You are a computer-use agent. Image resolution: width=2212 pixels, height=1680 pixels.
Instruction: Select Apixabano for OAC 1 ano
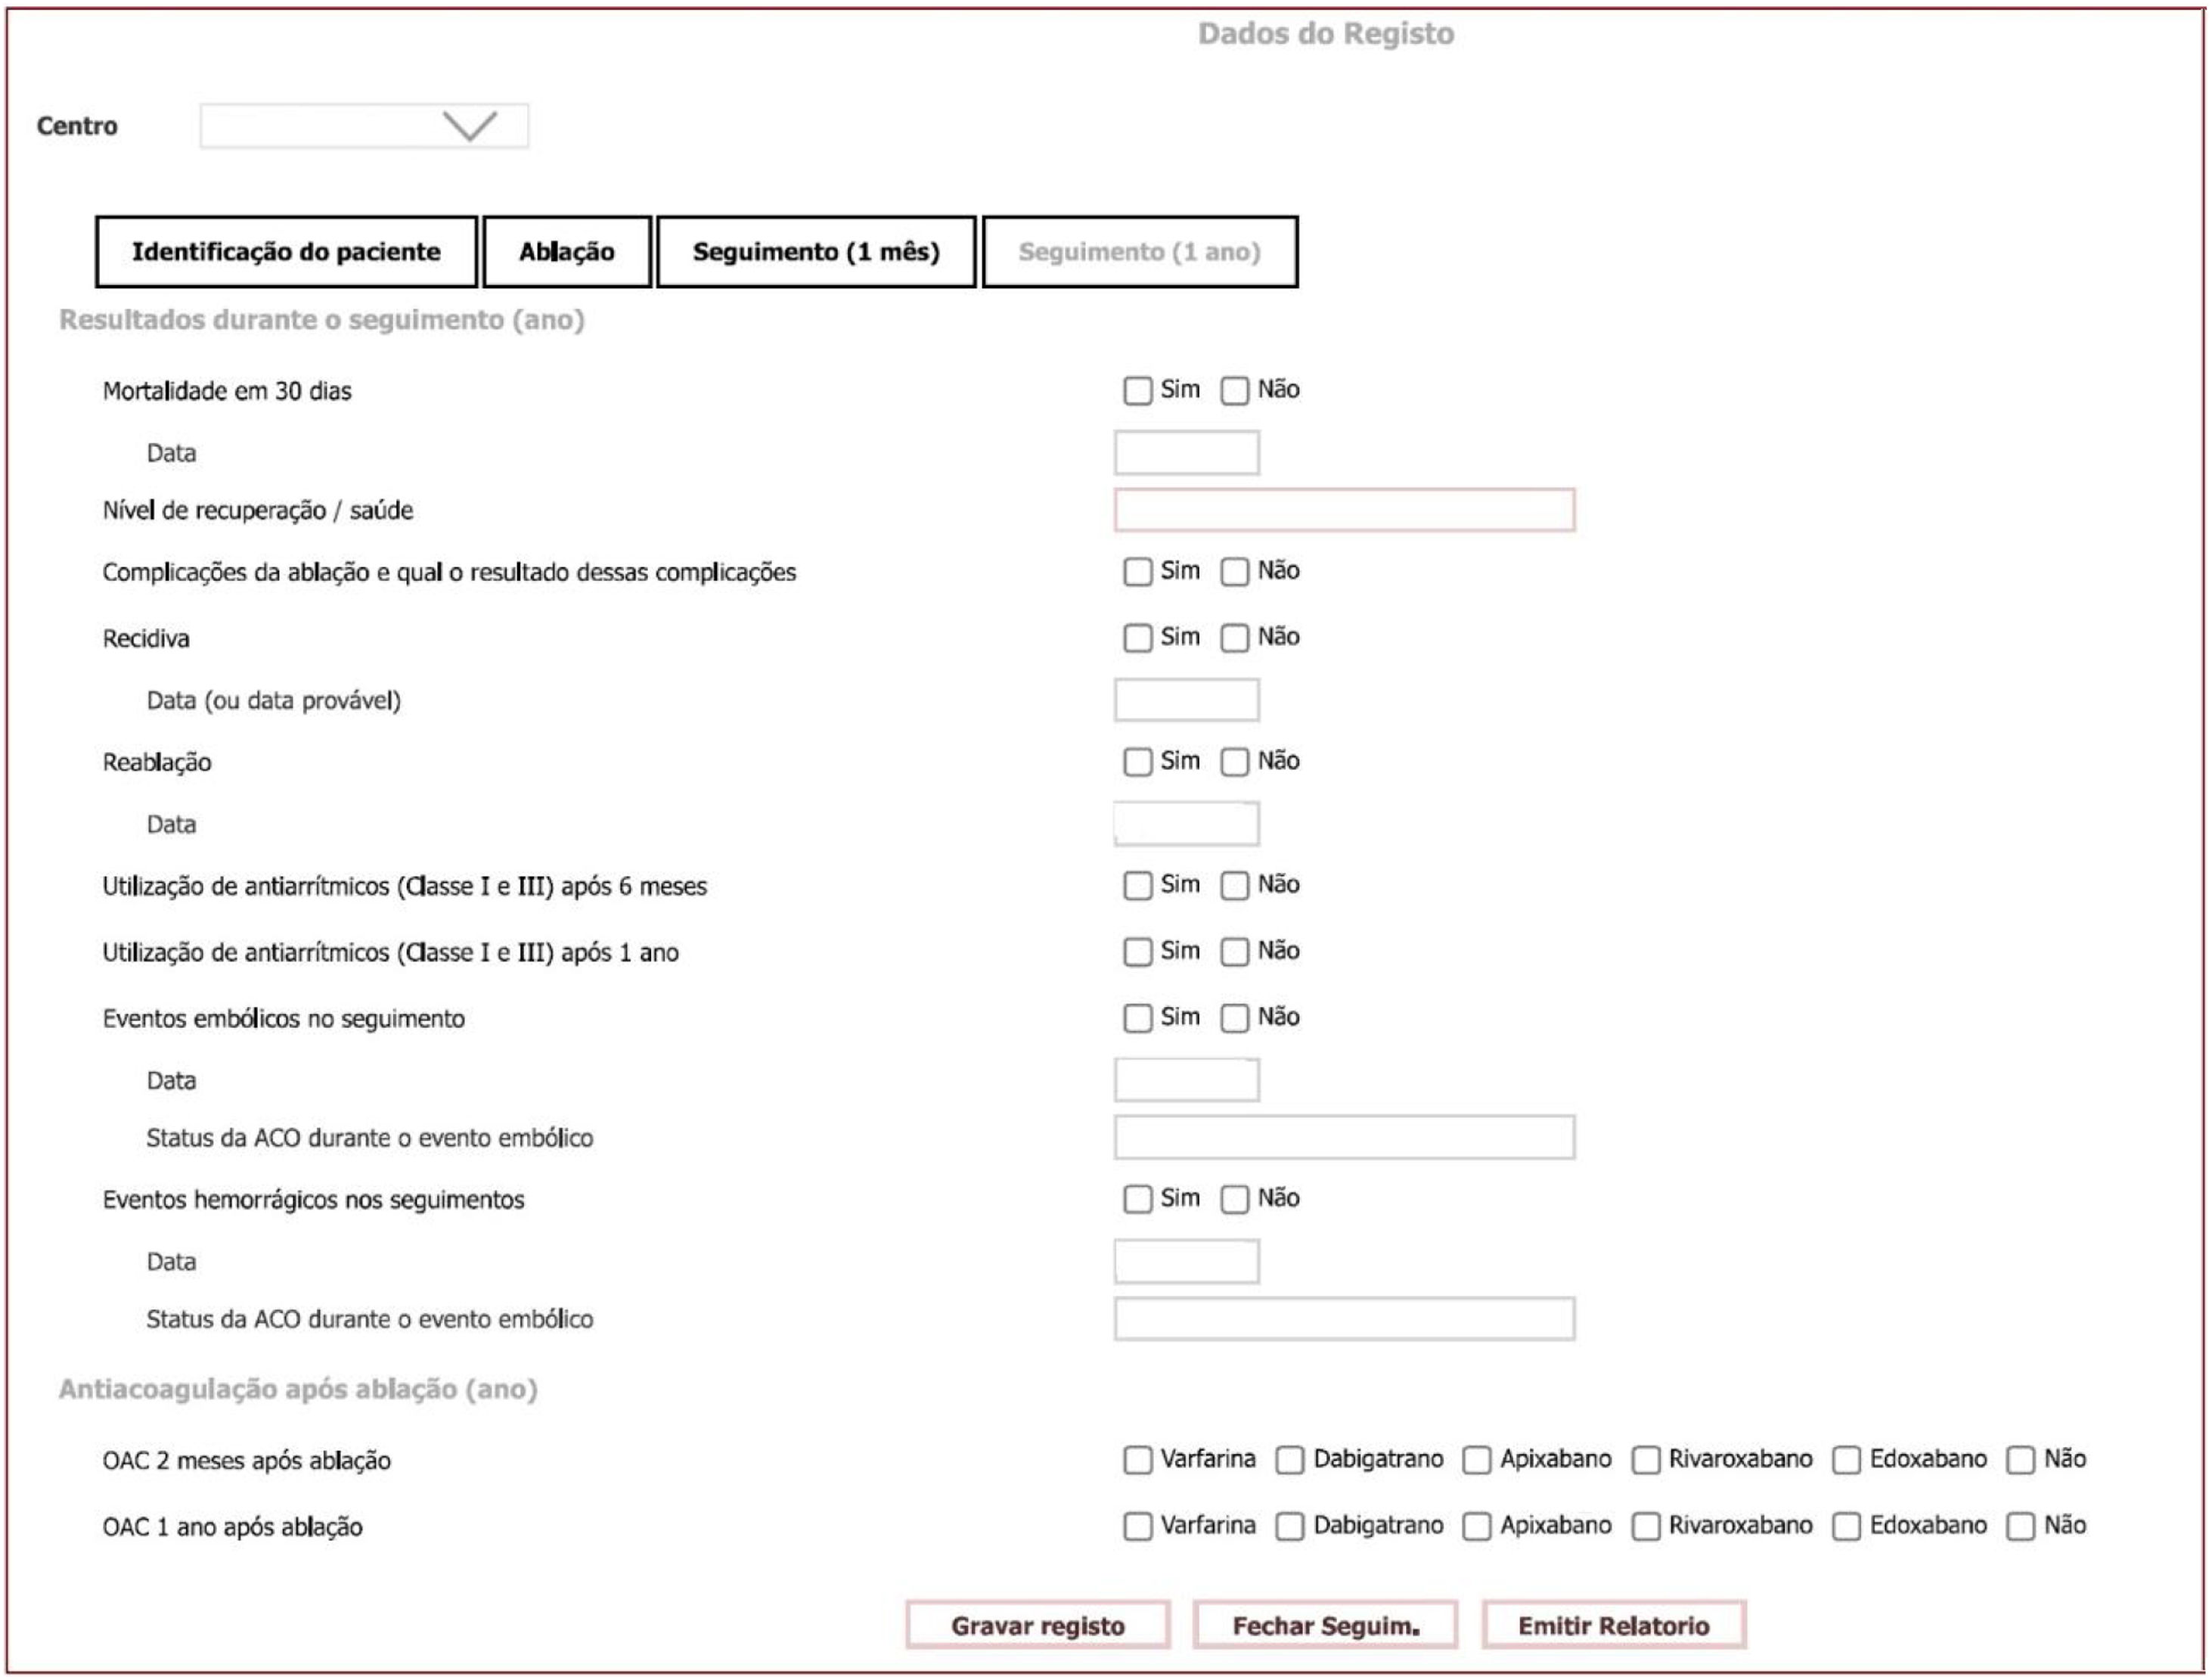click(x=1476, y=1526)
